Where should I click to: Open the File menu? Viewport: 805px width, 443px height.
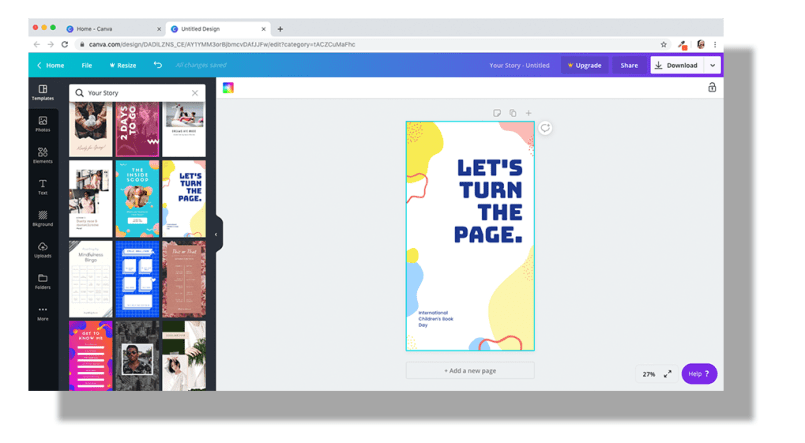point(87,65)
